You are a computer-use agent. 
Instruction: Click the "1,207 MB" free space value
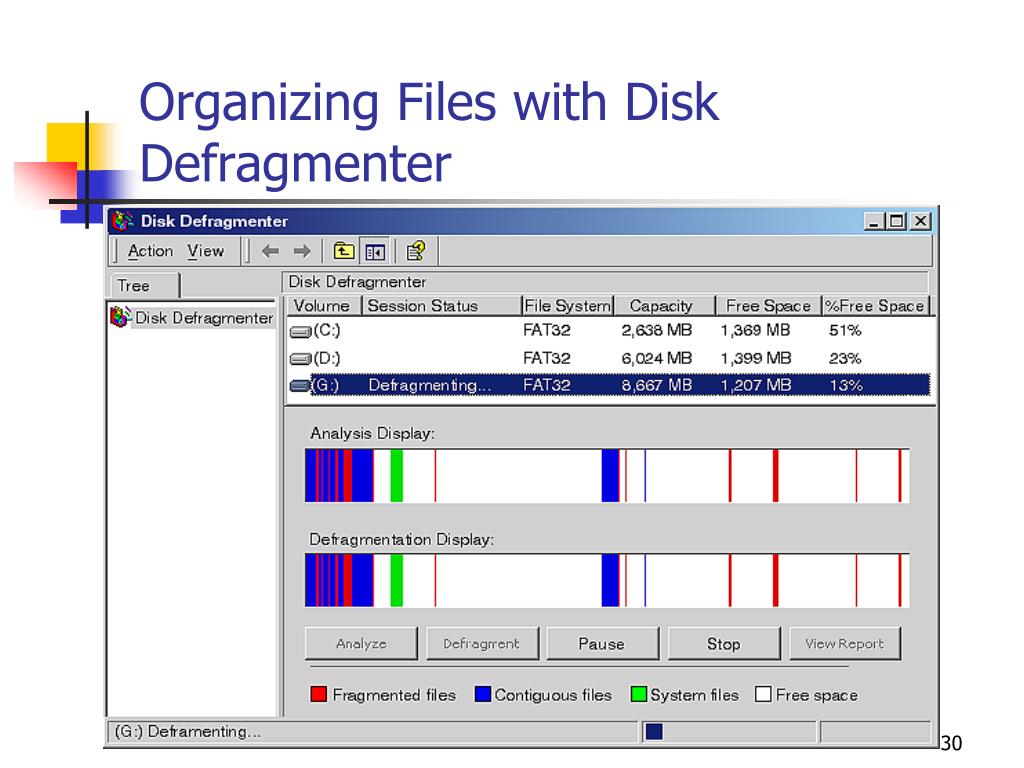coord(756,385)
